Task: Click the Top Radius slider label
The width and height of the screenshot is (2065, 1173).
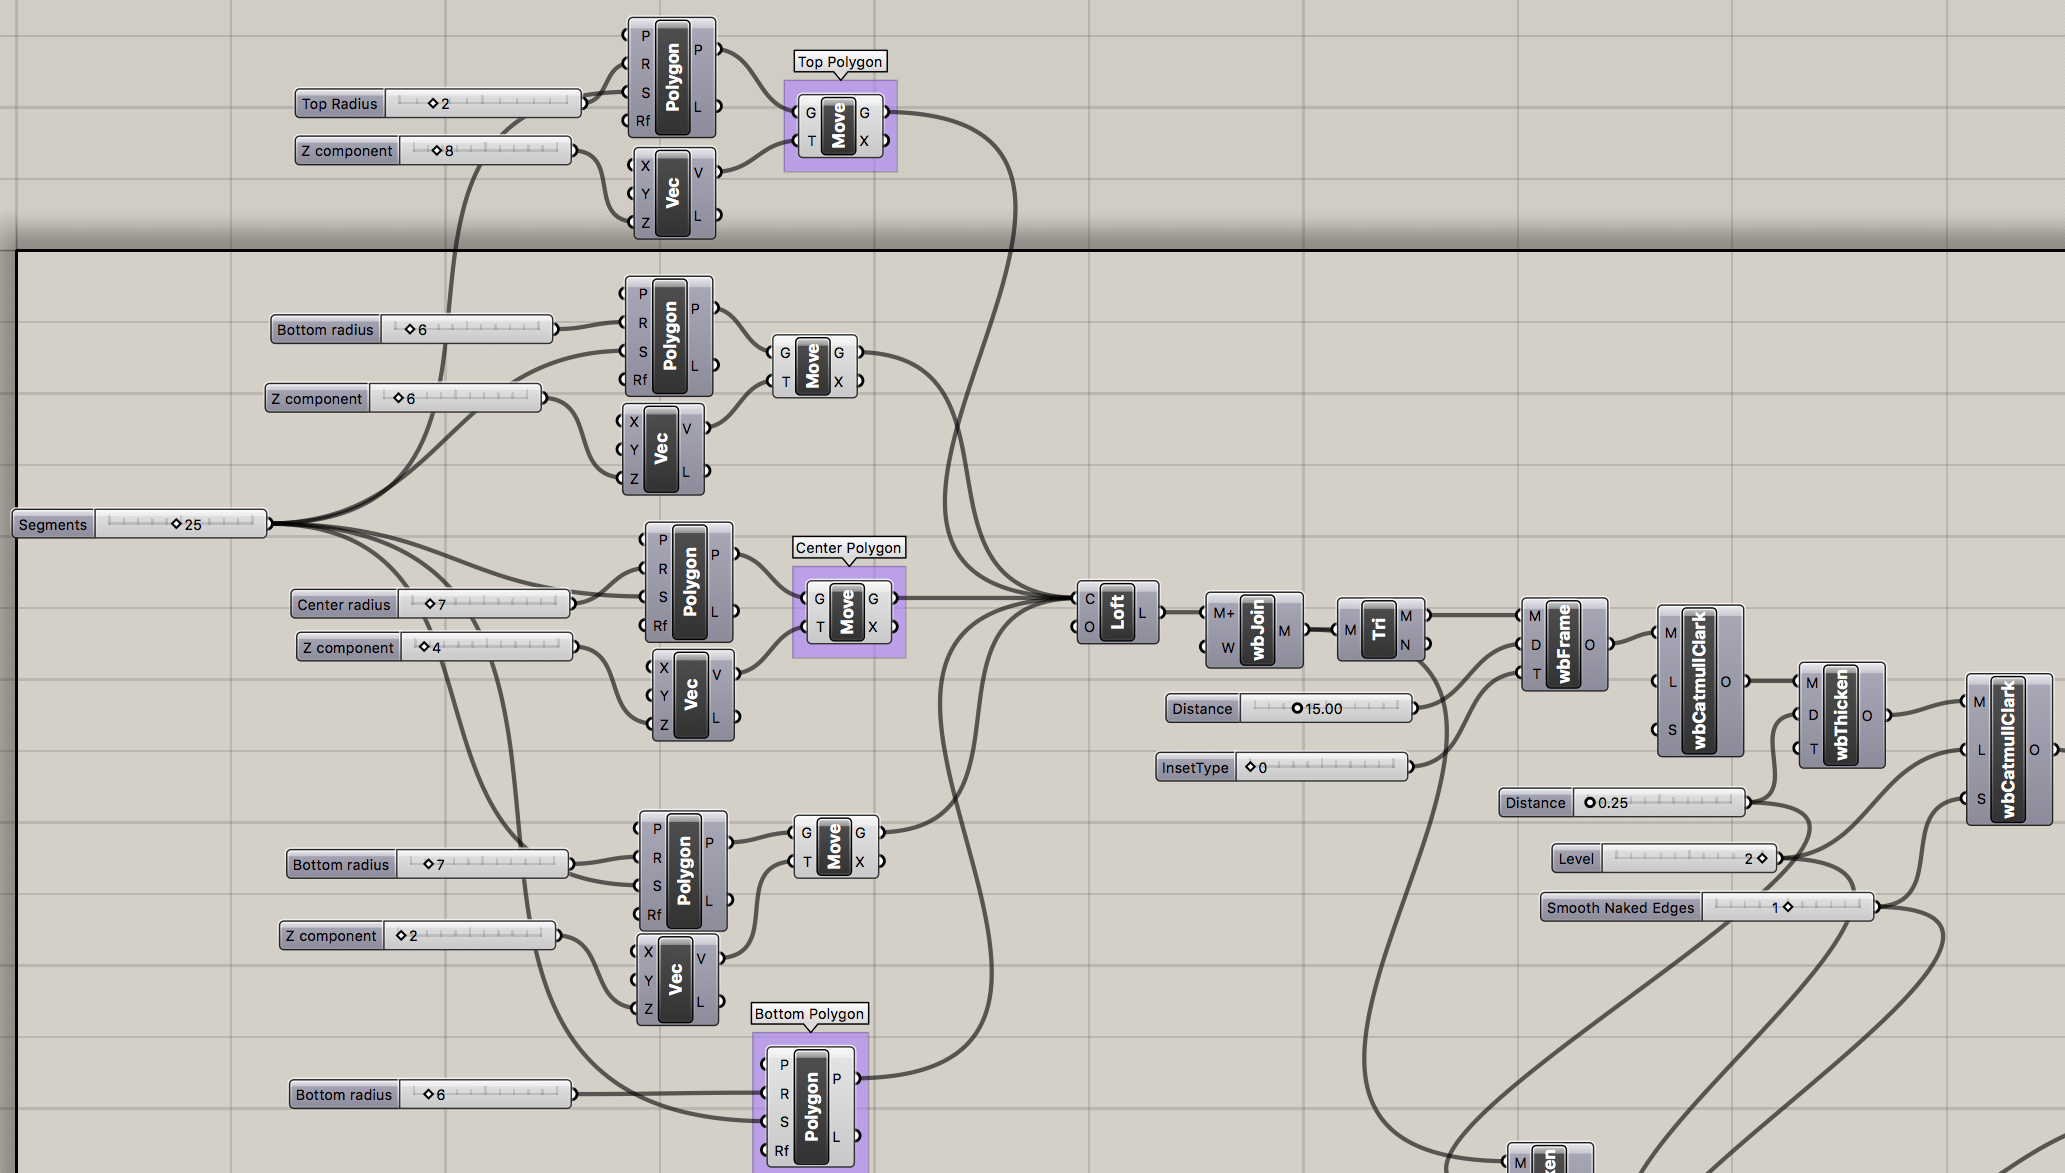Action: pyautogui.click(x=338, y=103)
